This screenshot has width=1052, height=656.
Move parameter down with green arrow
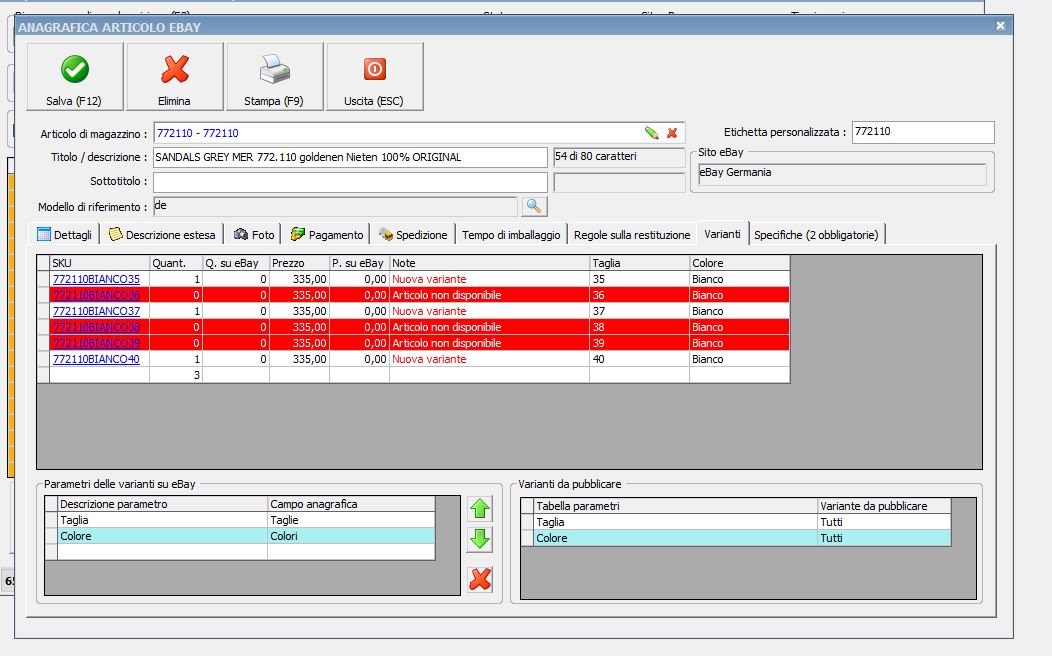click(x=480, y=539)
